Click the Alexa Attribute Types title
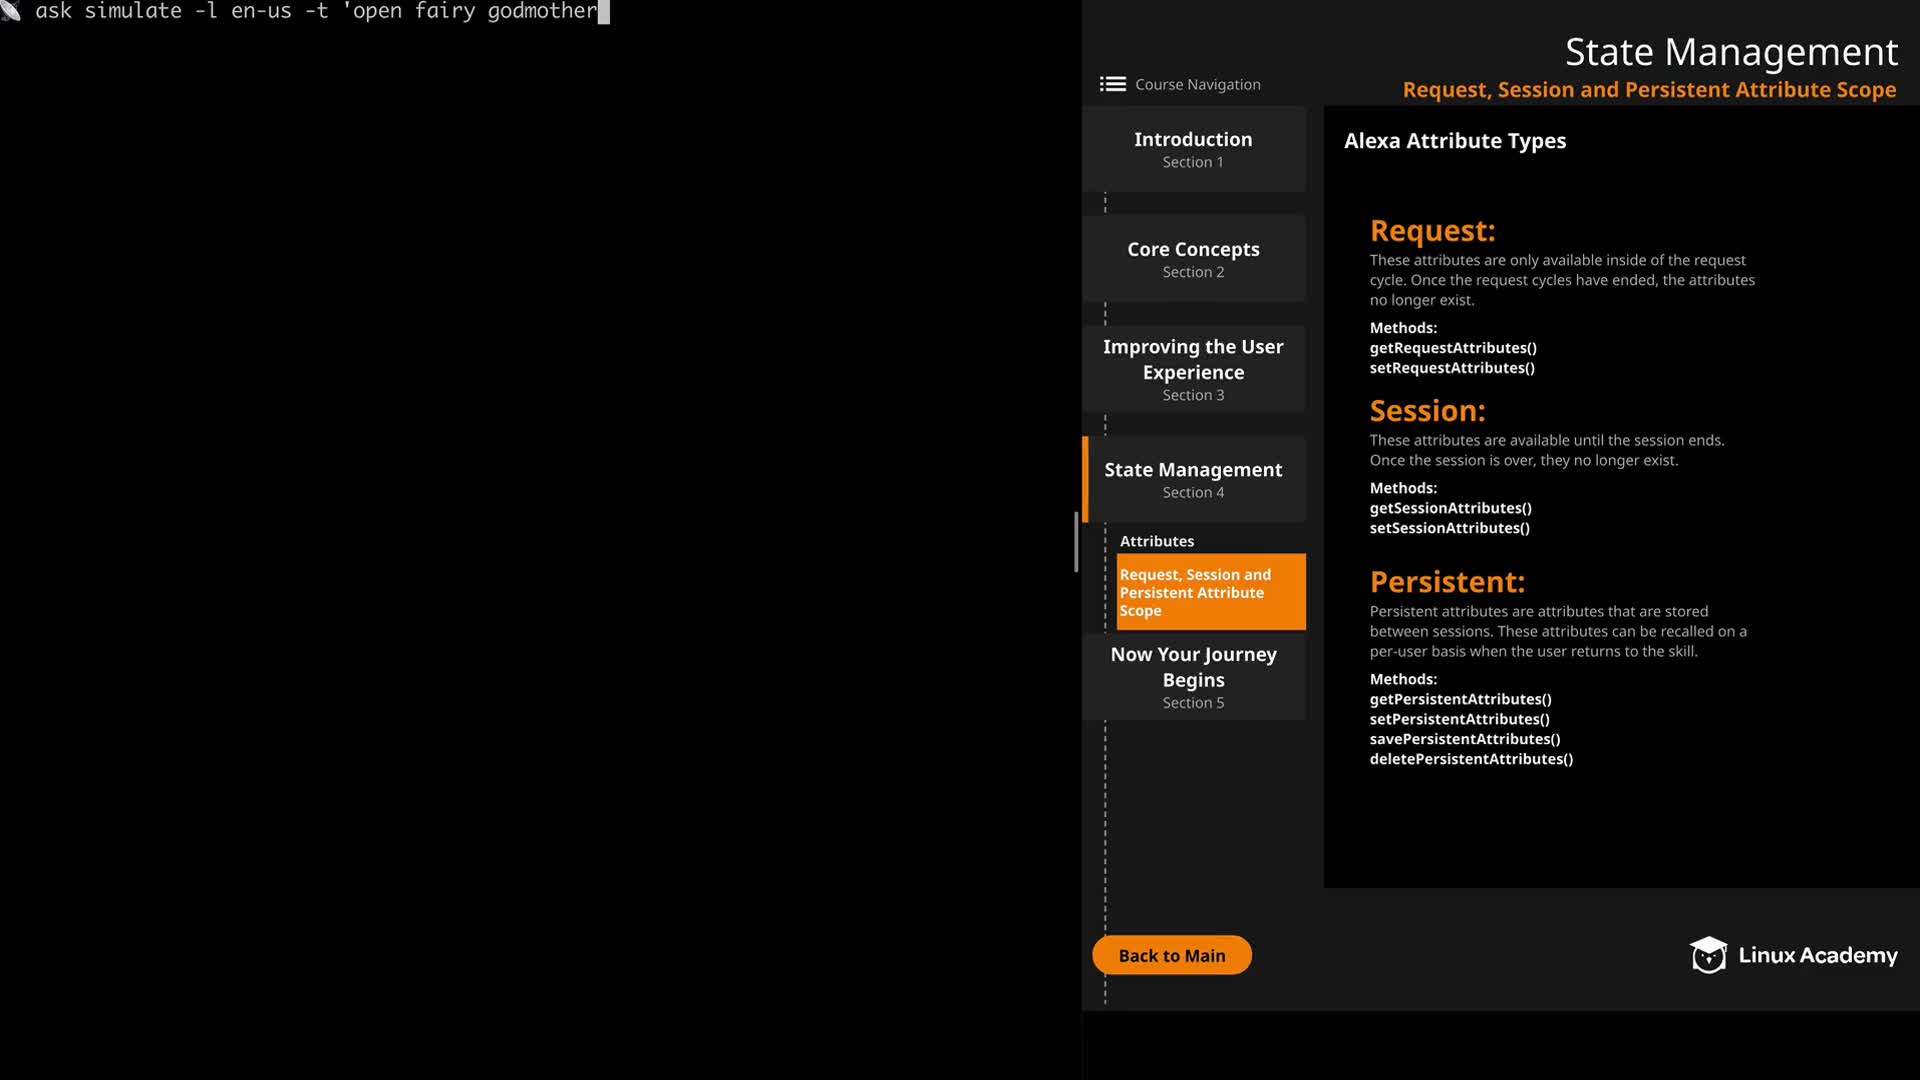The width and height of the screenshot is (1920, 1080). pos(1454,141)
